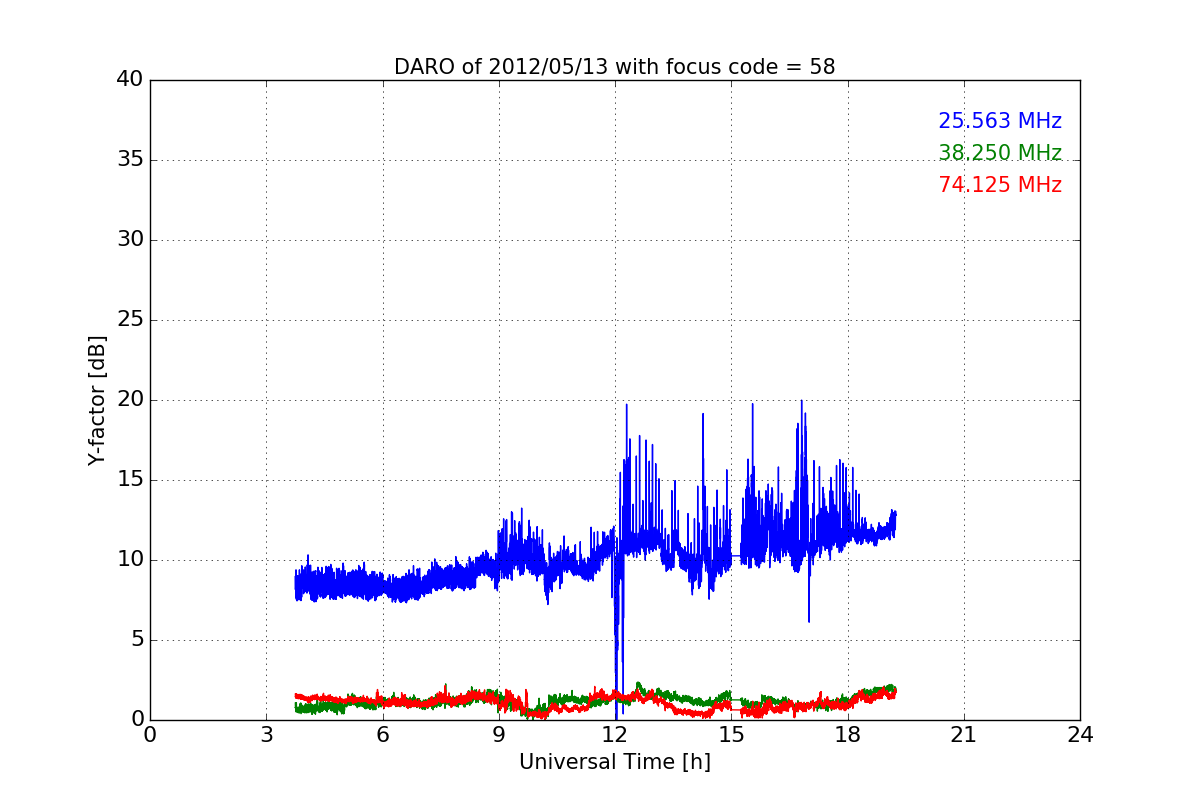Click x-axis tick label 24
The width and height of the screenshot is (1200, 800).
pyautogui.click(x=1080, y=735)
